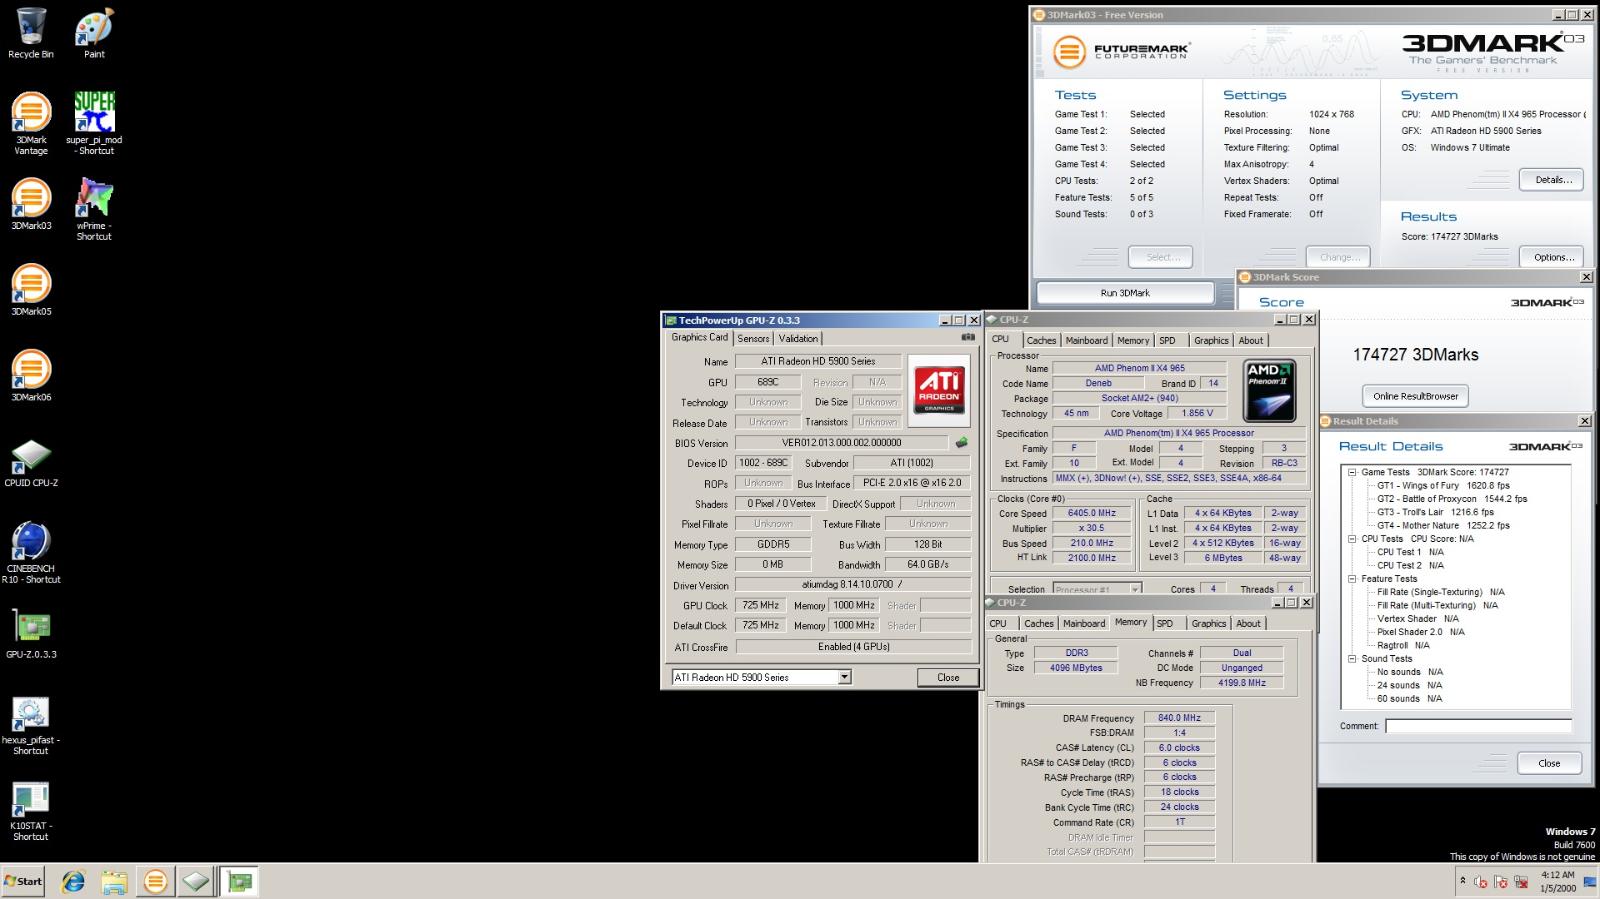The image size is (1600, 899).
Task: Open the Caches tab in upper CPU-Z window
Action: coord(1041,341)
